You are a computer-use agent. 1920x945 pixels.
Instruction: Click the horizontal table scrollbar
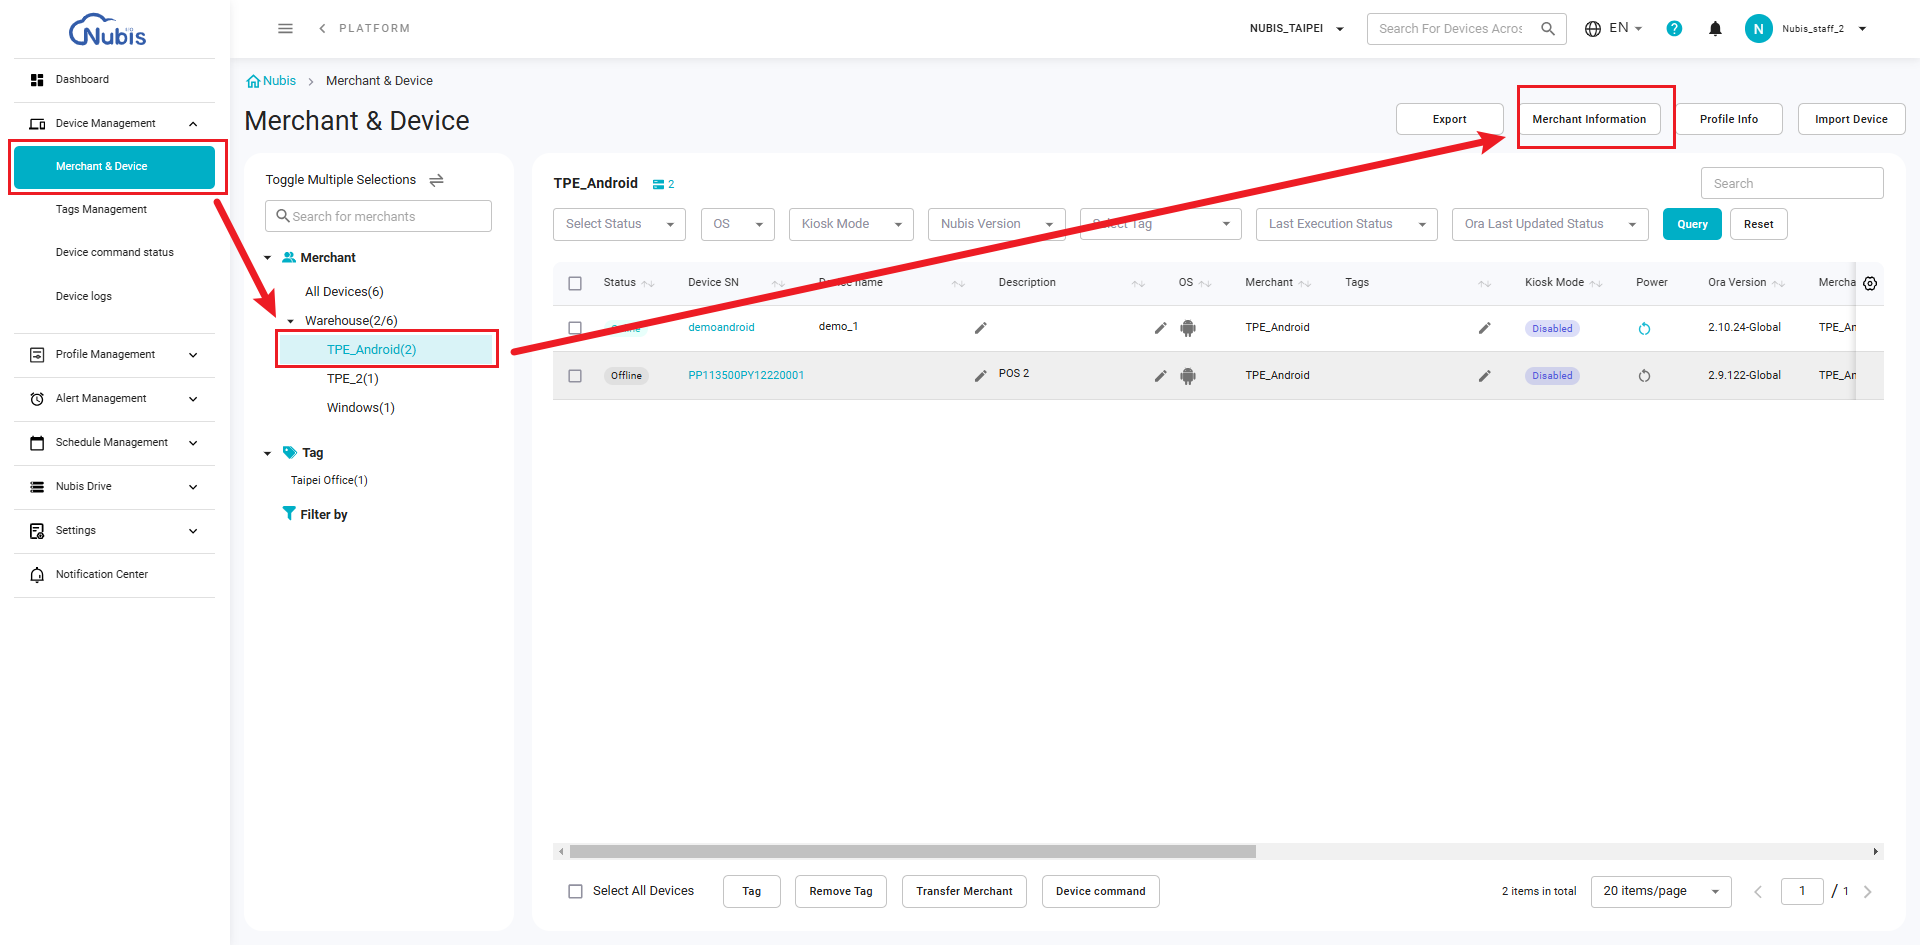click(x=912, y=851)
